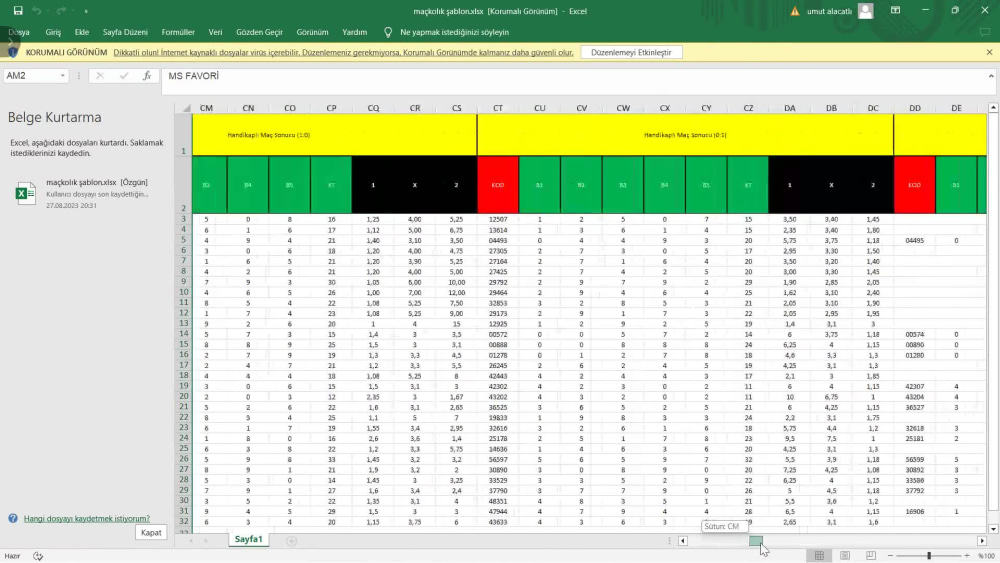
Task: Click the zoom slider handle
Action: pos(929,556)
